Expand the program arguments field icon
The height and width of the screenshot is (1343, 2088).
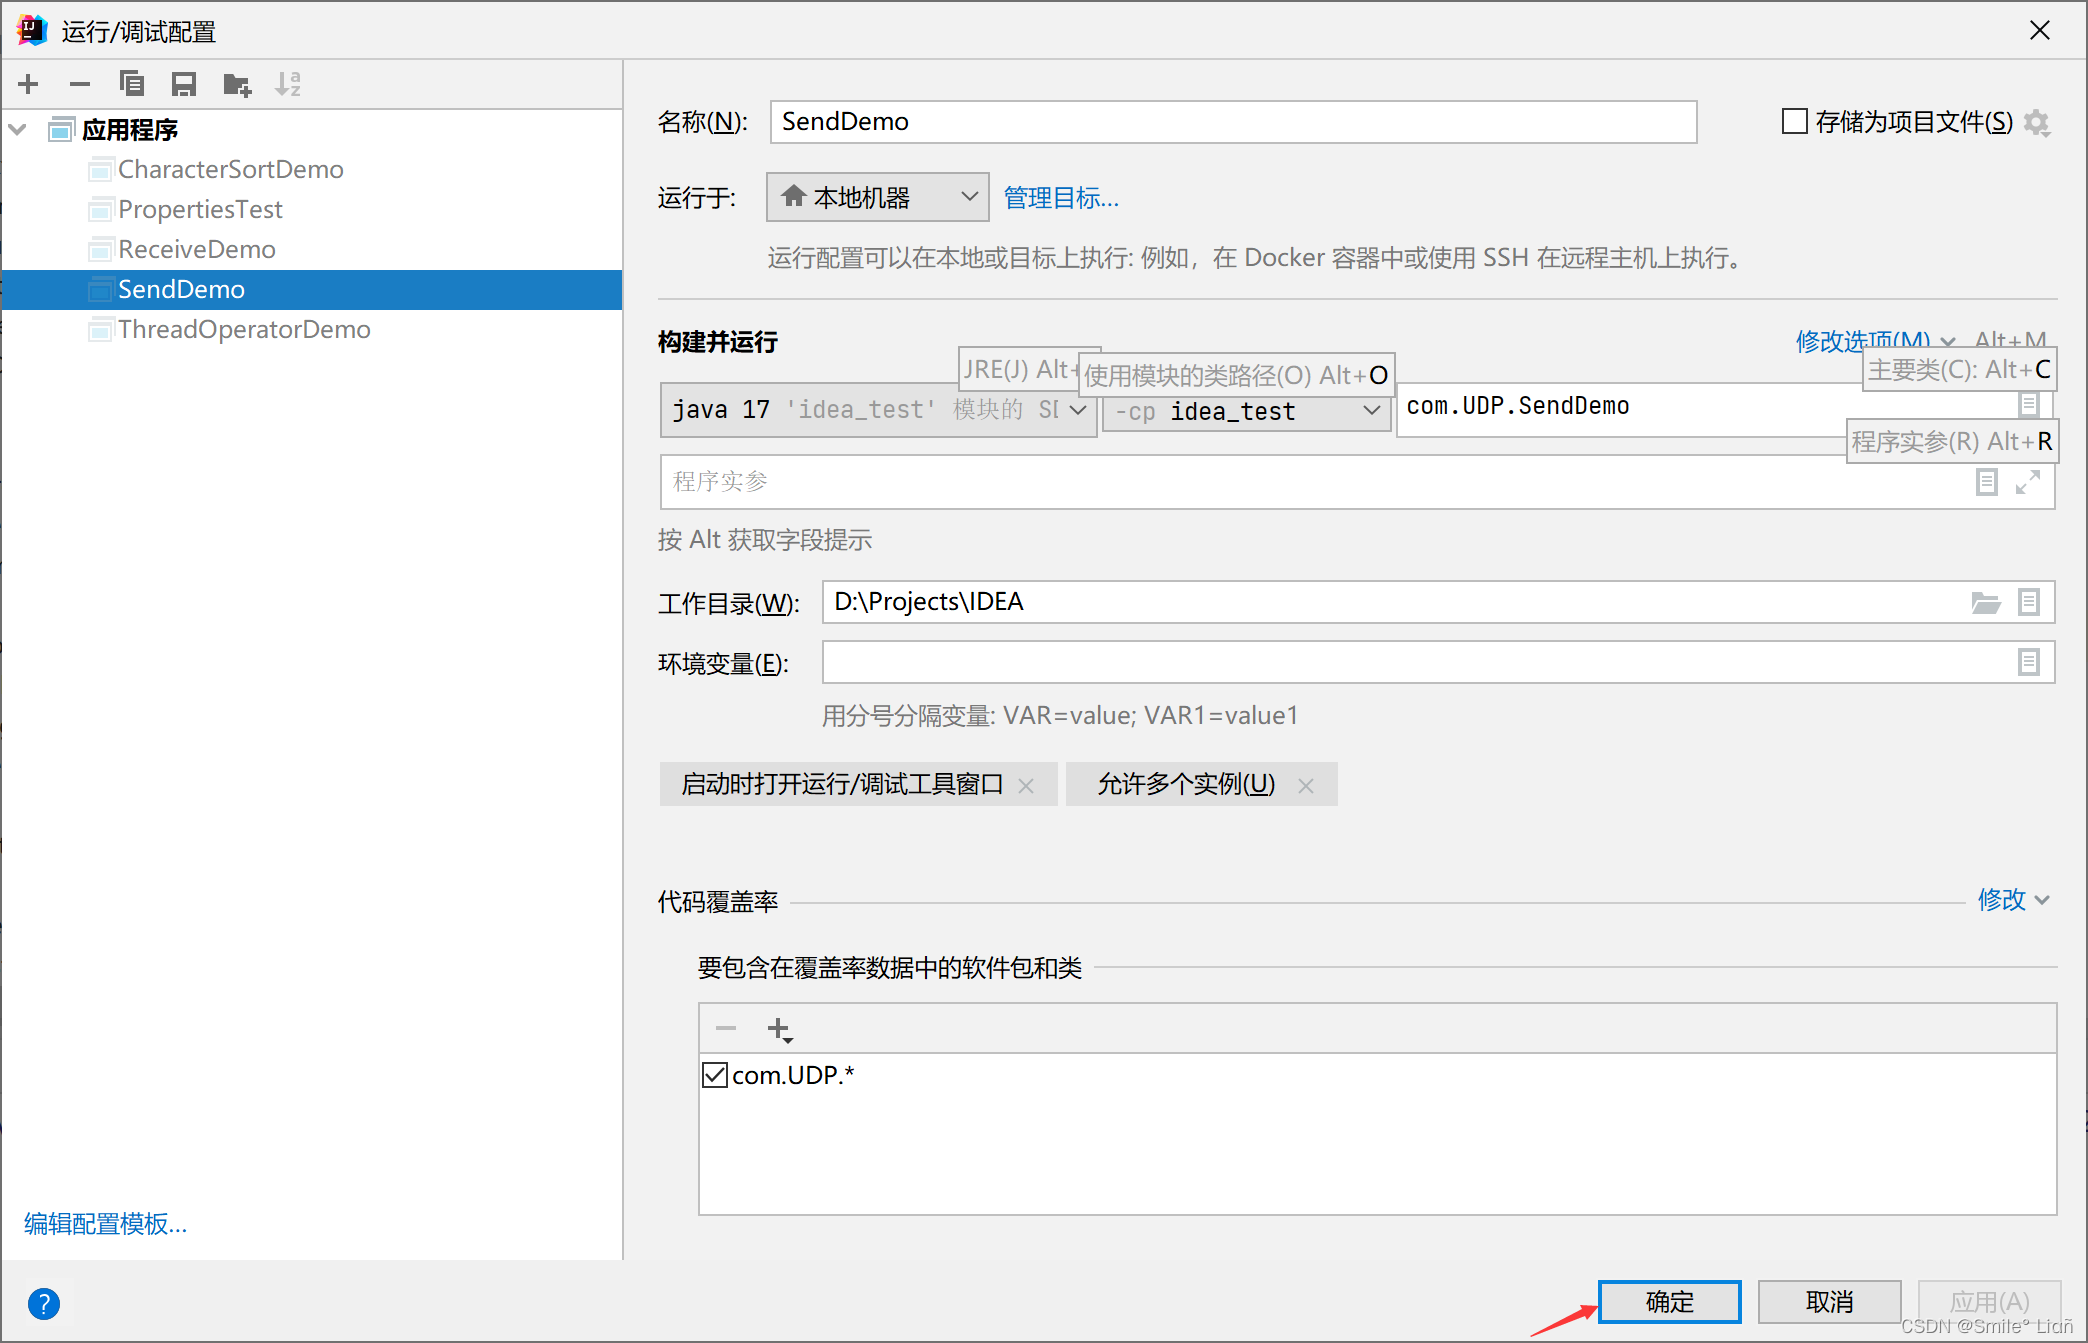2027,482
